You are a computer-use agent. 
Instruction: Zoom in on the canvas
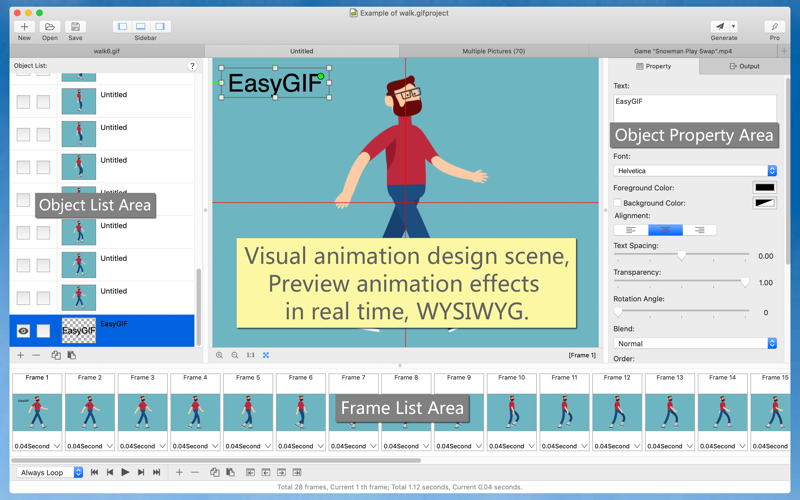(219, 355)
